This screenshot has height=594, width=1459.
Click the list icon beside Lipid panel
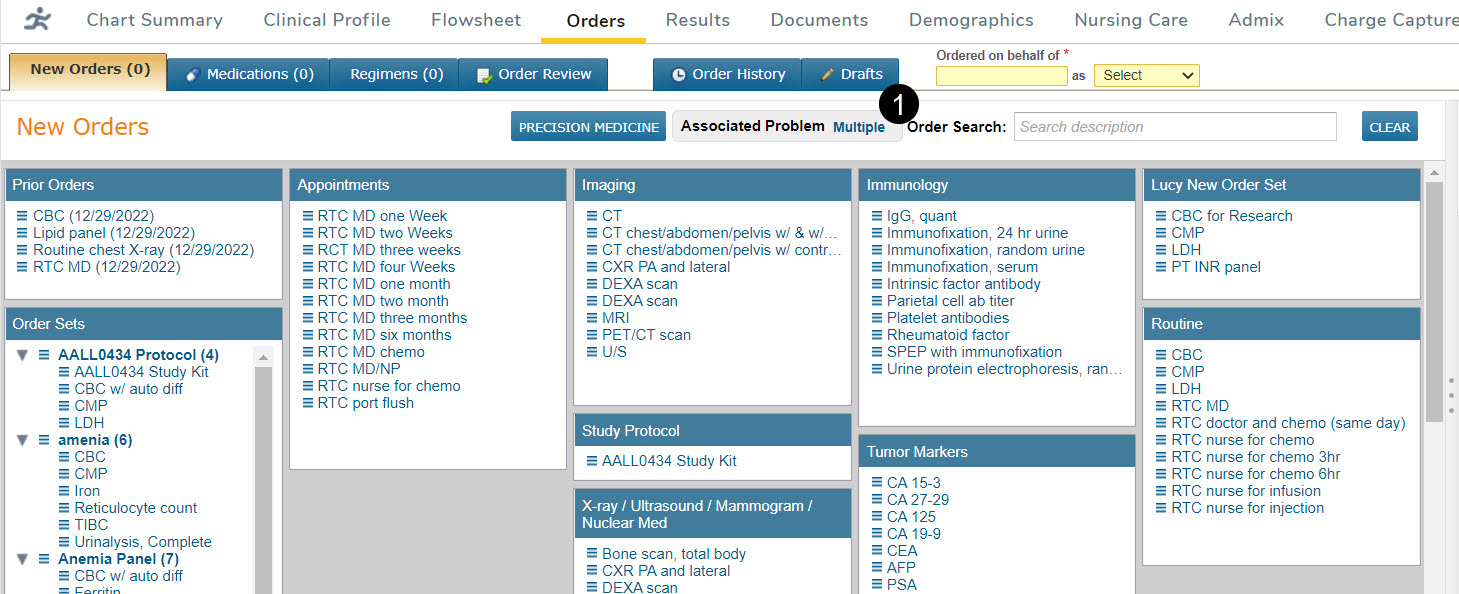(x=23, y=233)
